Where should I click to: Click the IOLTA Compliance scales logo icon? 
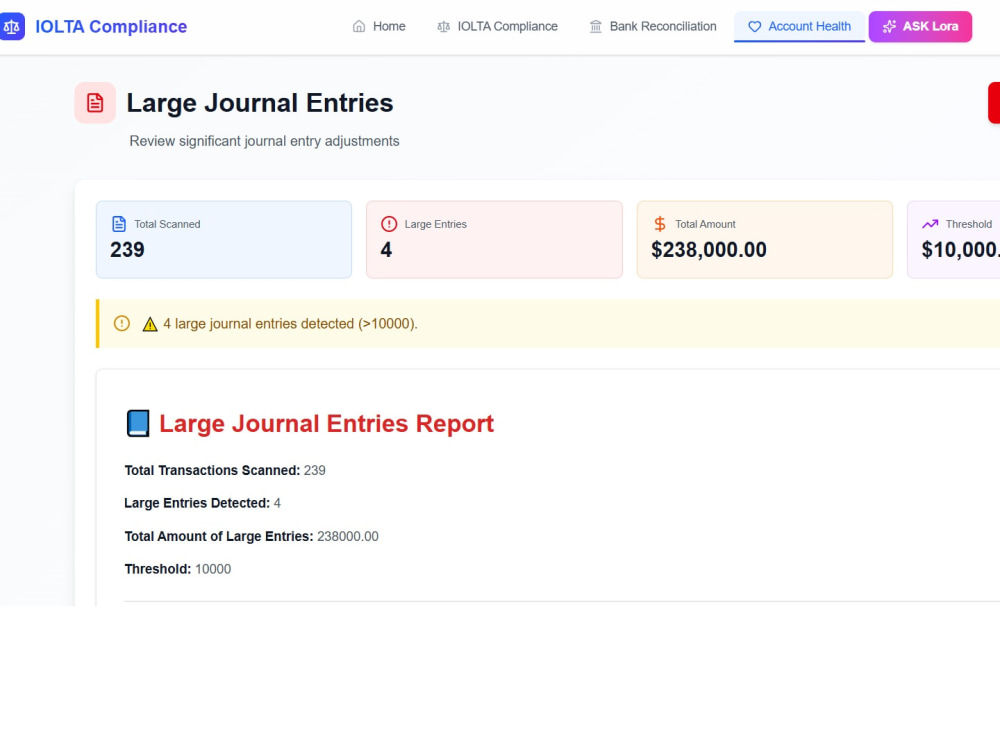(x=11, y=26)
